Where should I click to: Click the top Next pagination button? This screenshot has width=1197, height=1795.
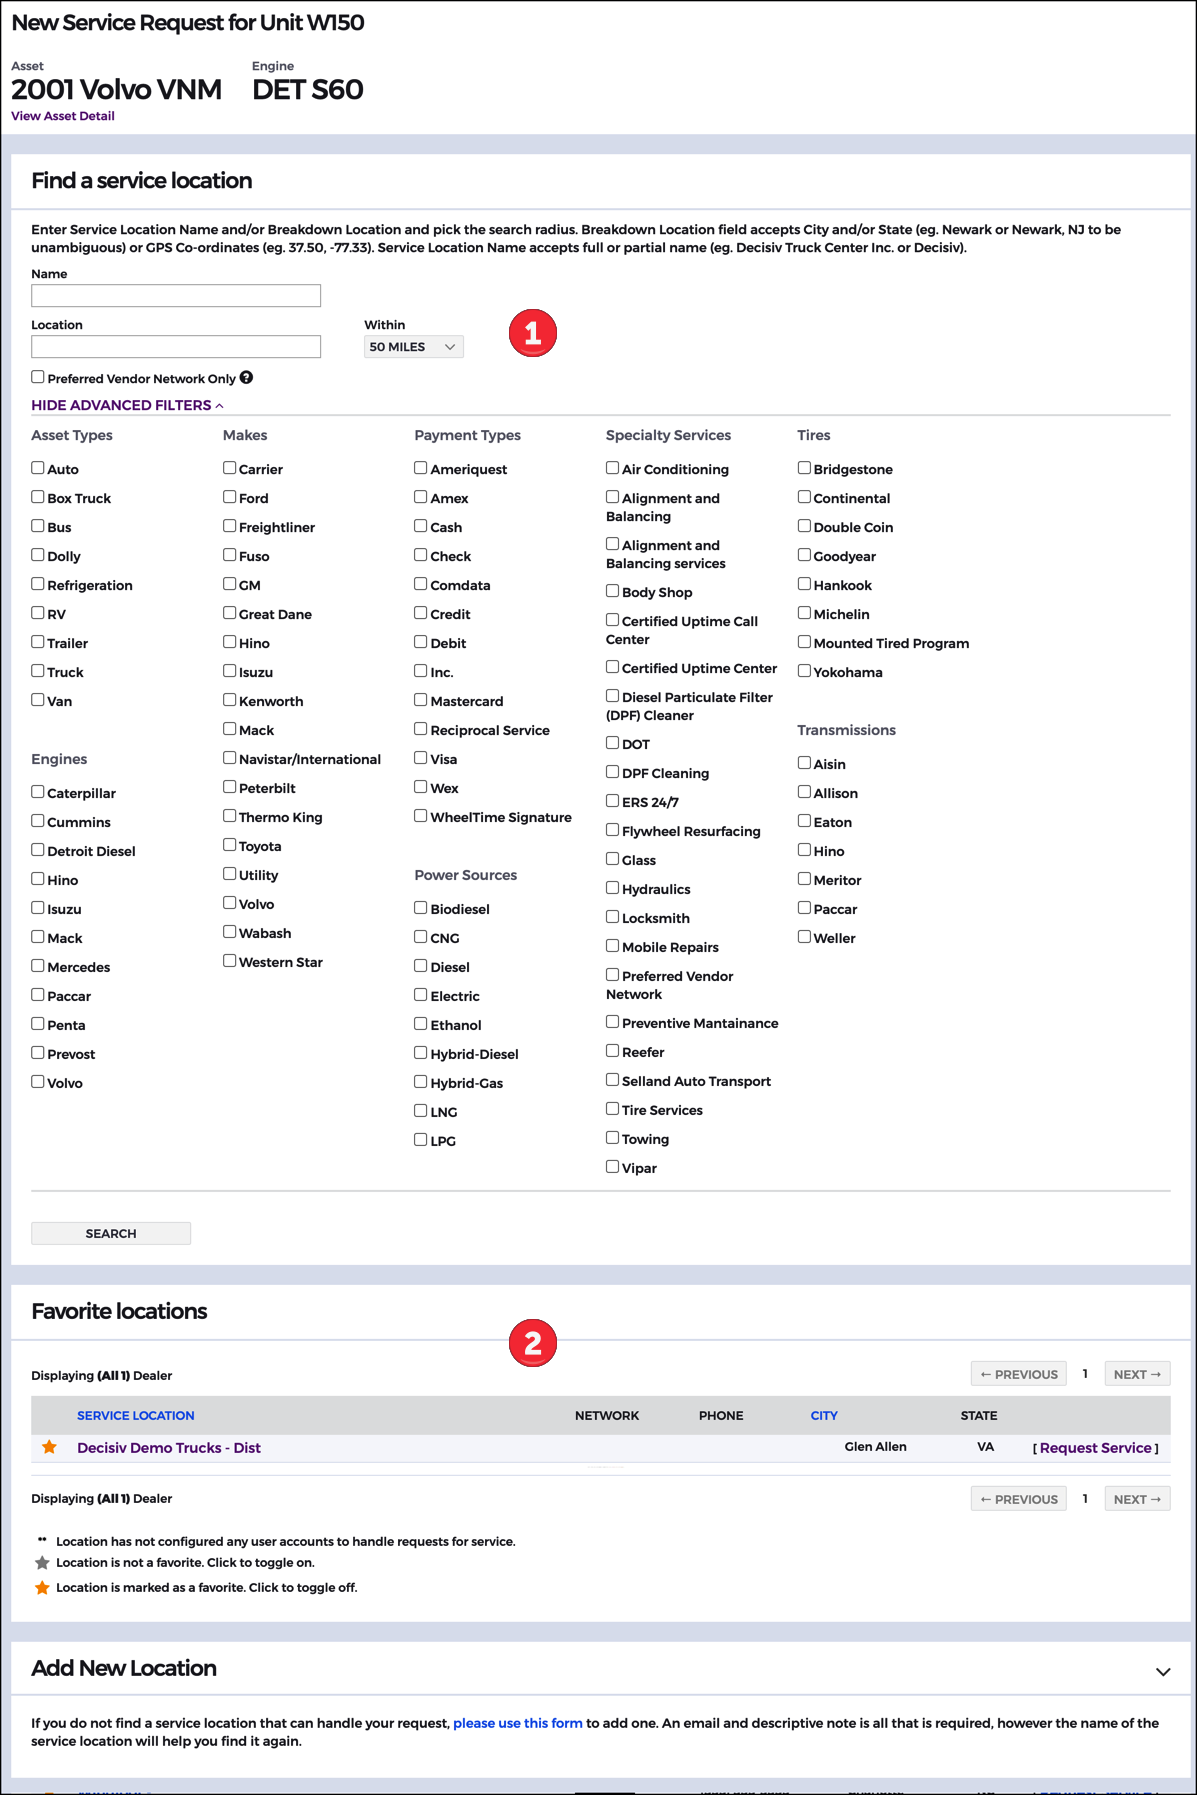(x=1137, y=1374)
